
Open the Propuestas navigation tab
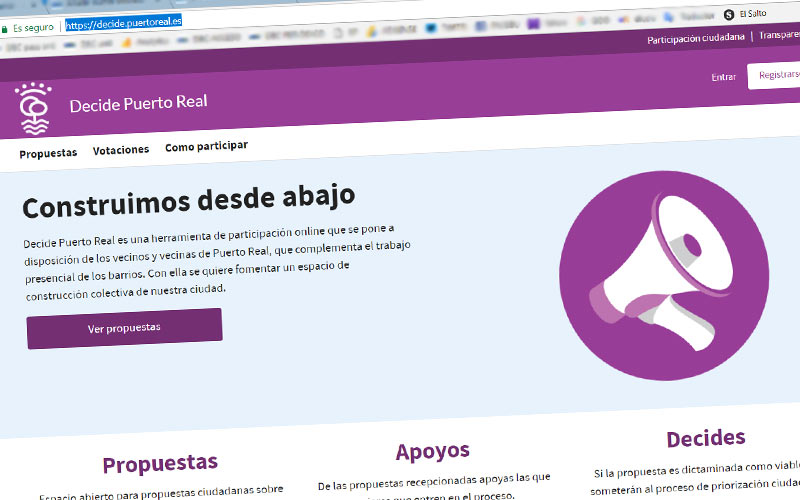pyautogui.click(x=48, y=153)
